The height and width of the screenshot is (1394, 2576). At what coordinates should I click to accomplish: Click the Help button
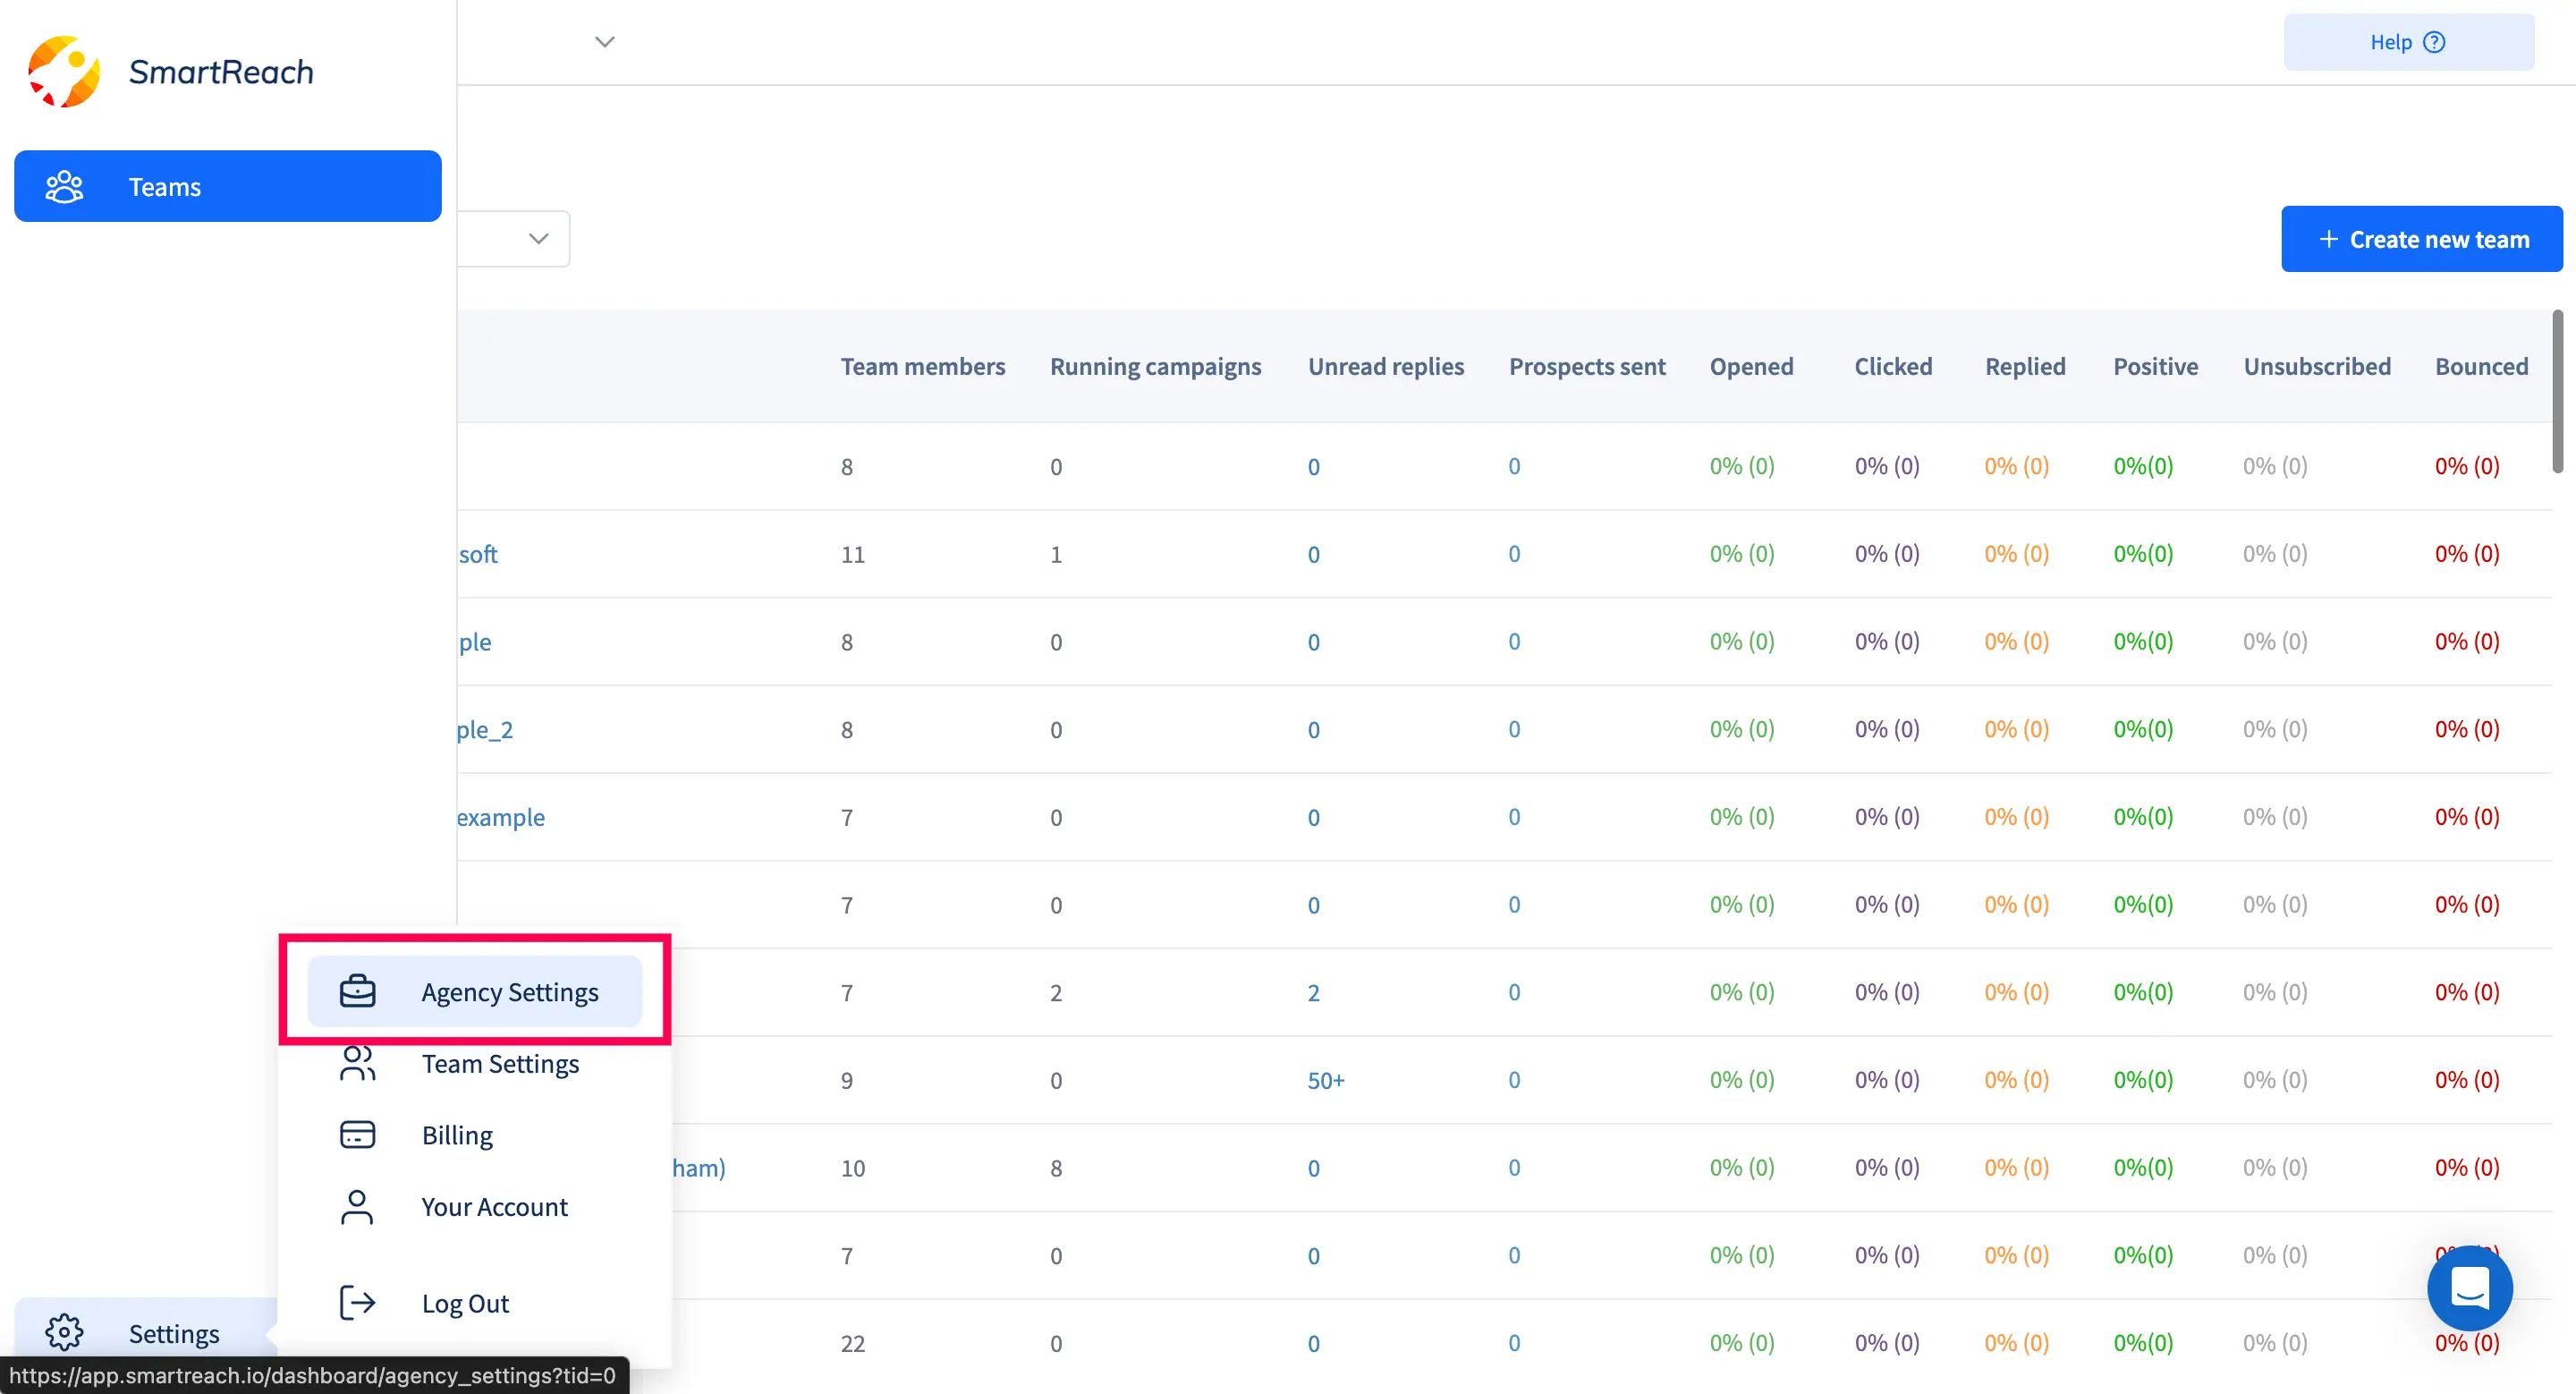click(x=2409, y=42)
